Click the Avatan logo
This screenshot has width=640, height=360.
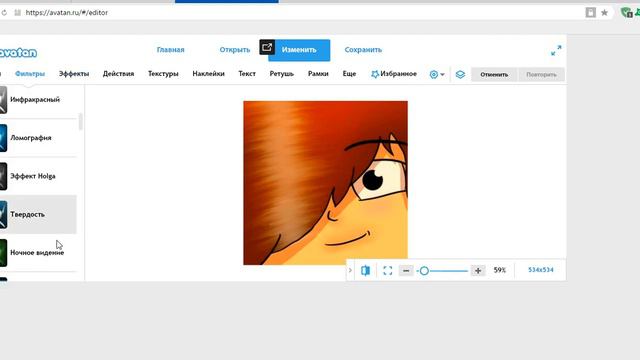pyautogui.click(x=18, y=53)
